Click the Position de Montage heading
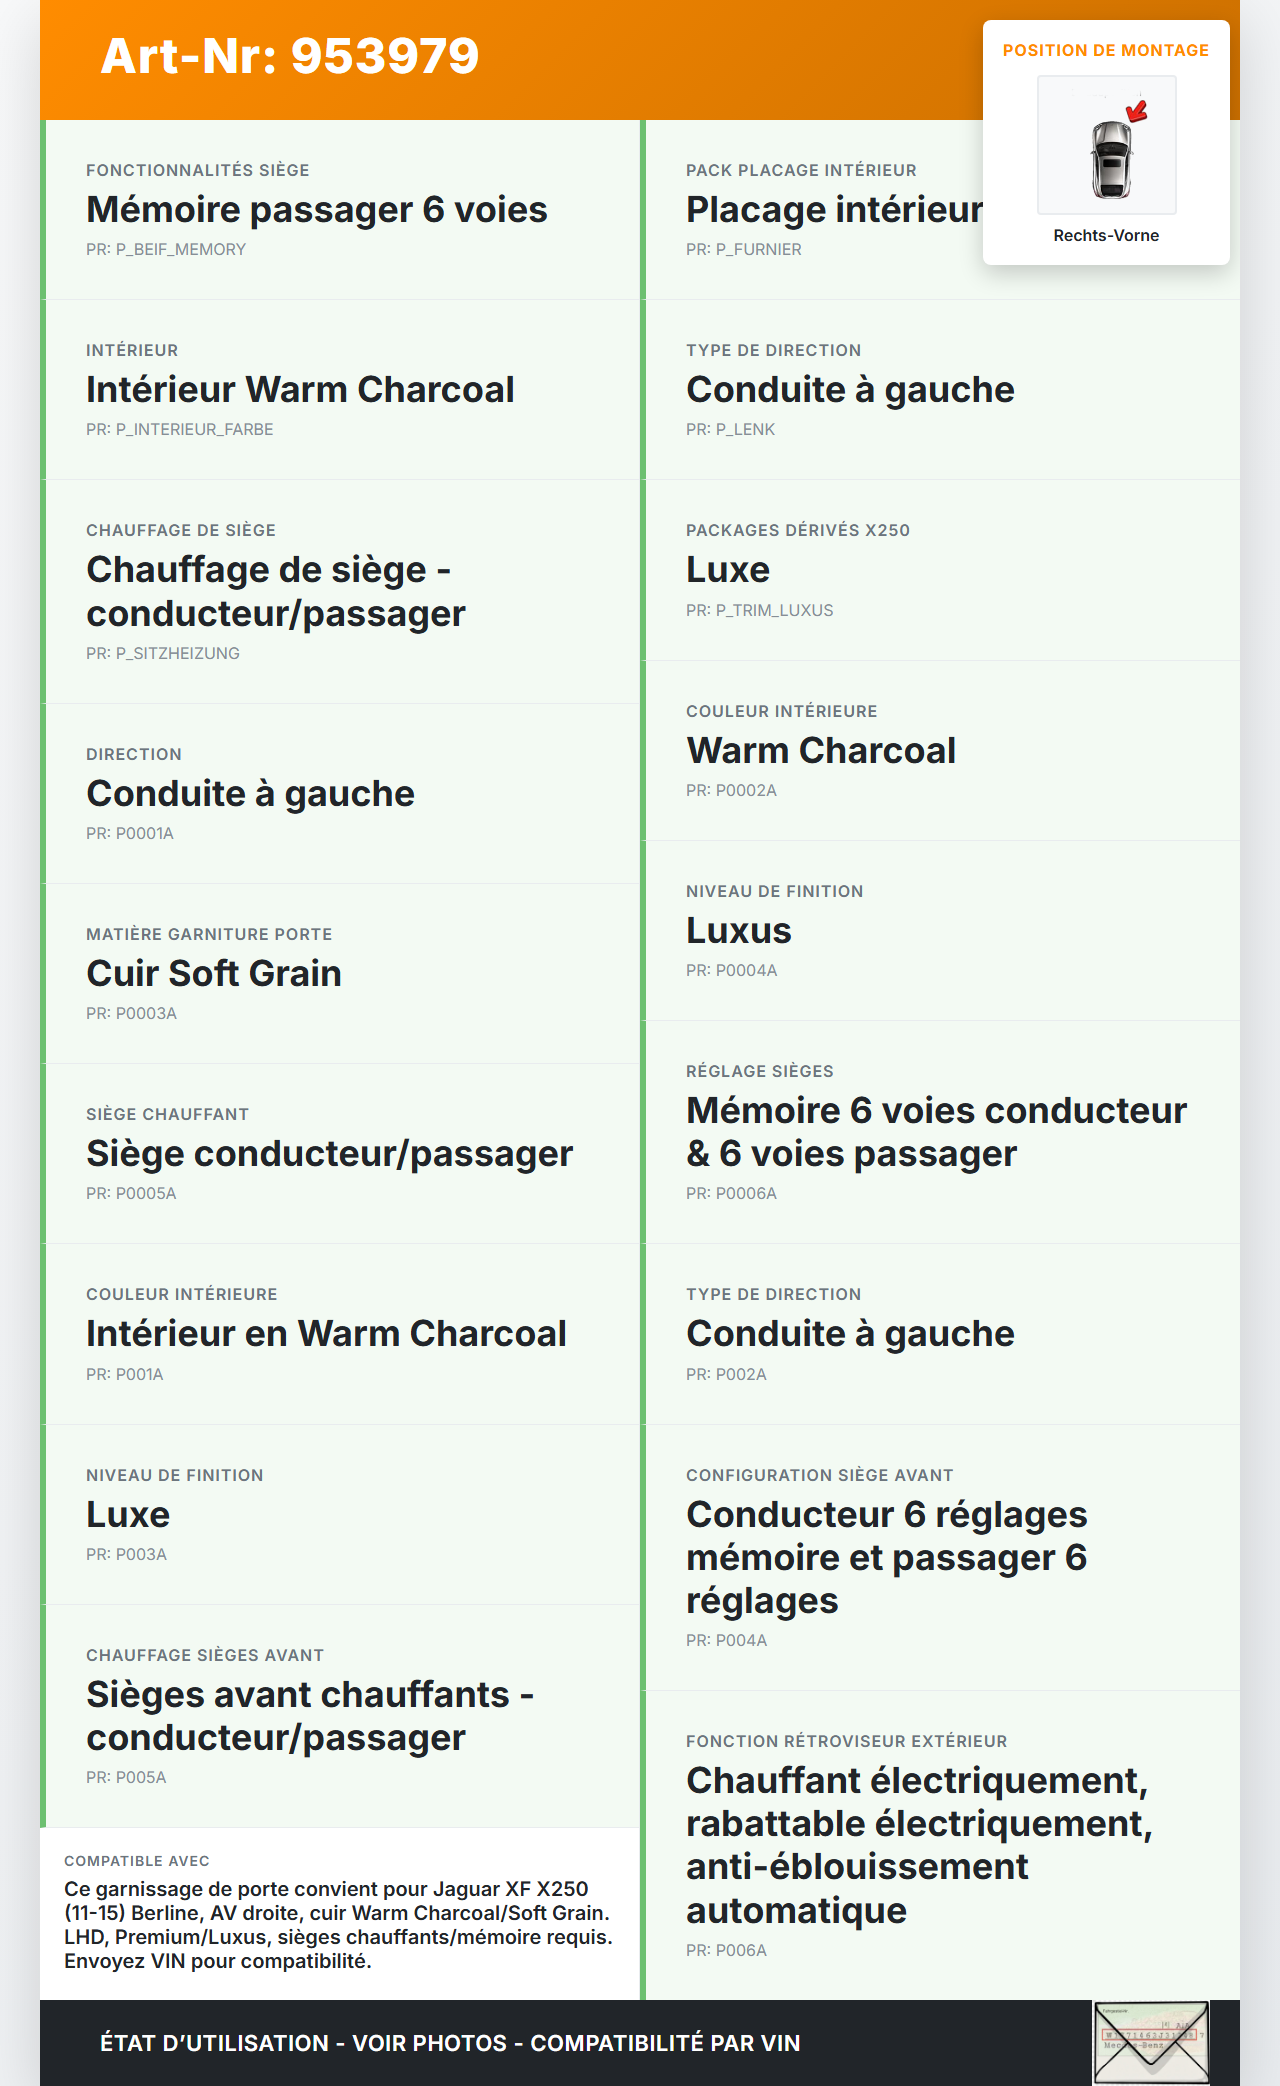The height and width of the screenshot is (2086, 1280). pos(1106,50)
